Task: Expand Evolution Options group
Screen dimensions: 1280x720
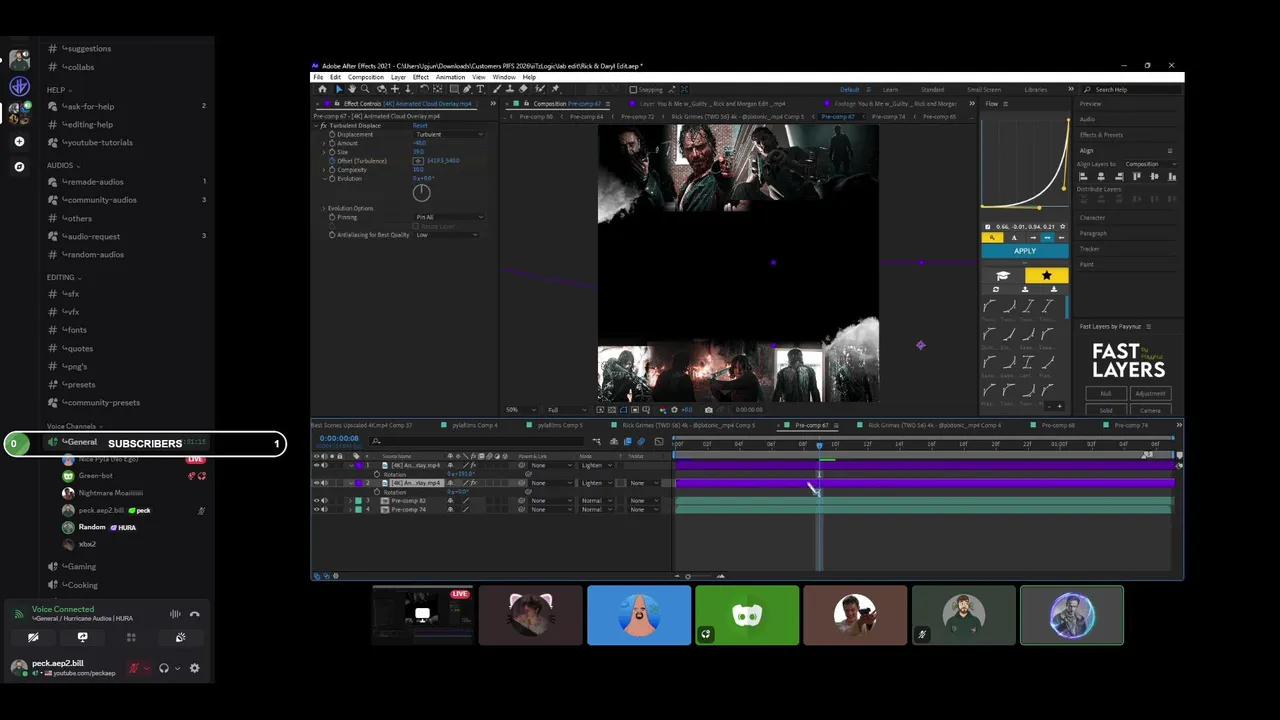Action: tap(323, 209)
